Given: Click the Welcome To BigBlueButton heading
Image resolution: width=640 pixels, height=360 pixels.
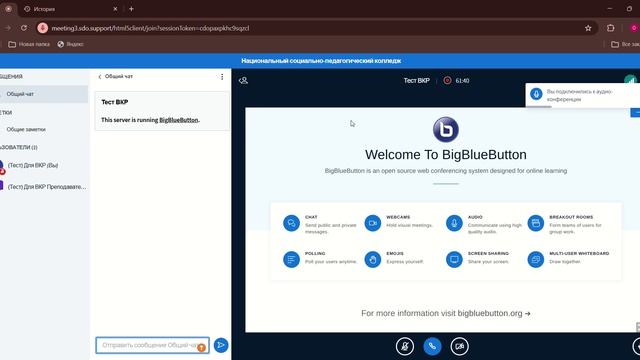Looking at the screenshot, I should point(446,155).
